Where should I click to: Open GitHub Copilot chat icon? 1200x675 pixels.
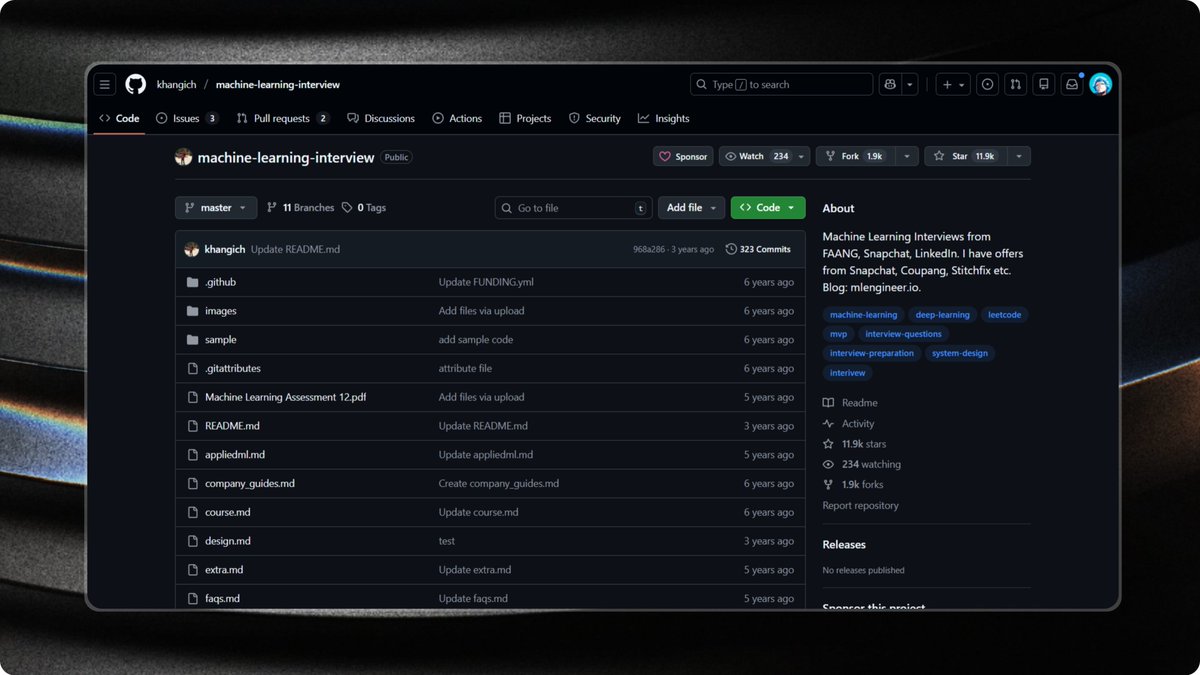pyautogui.click(x=889, y=85)
